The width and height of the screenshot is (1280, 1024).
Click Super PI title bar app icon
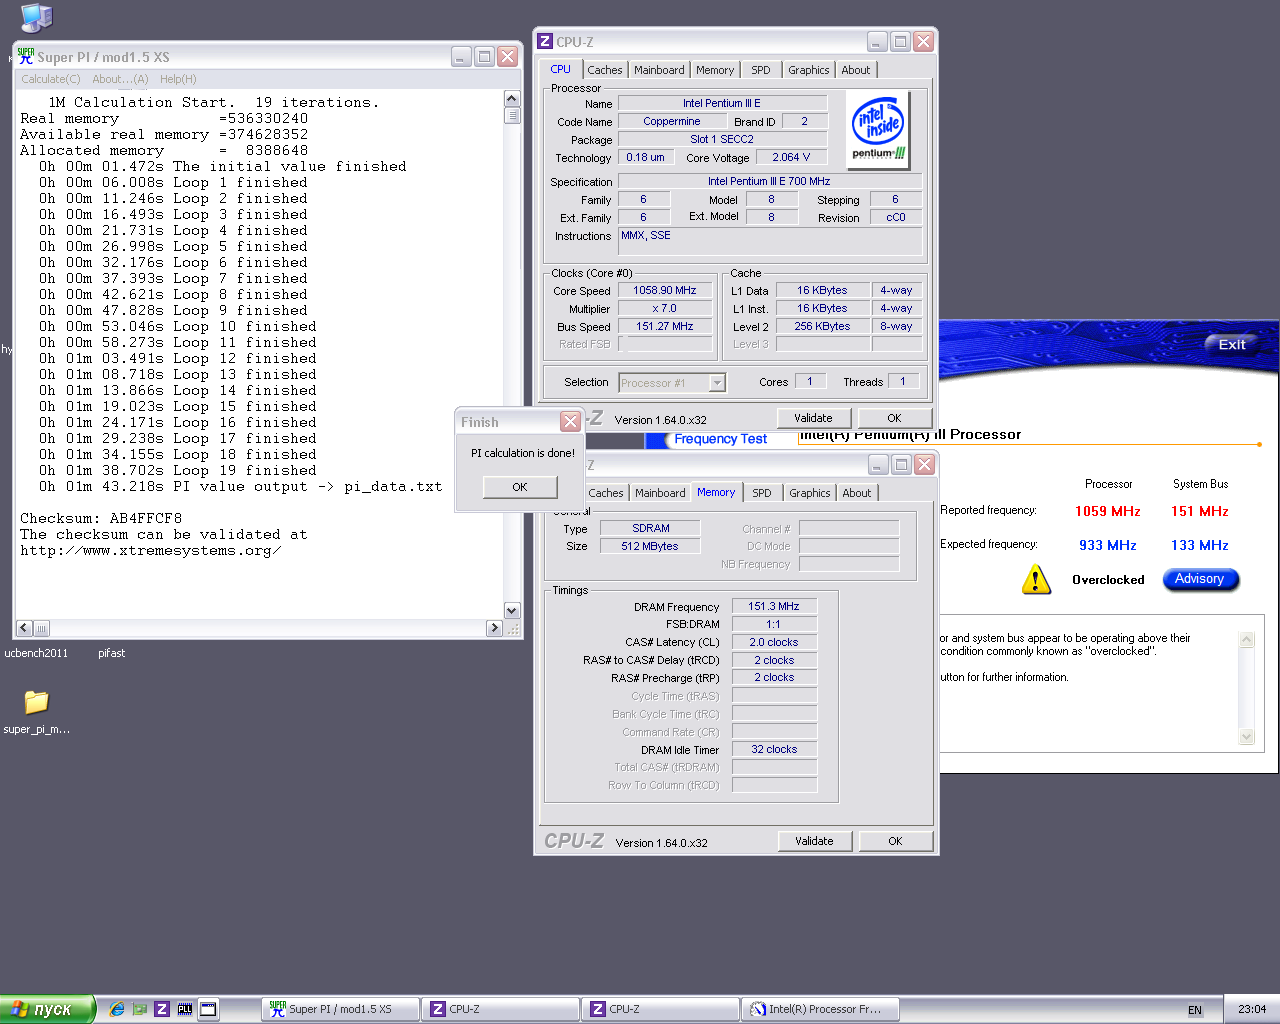pyautogui.click(x=26, y=57)
